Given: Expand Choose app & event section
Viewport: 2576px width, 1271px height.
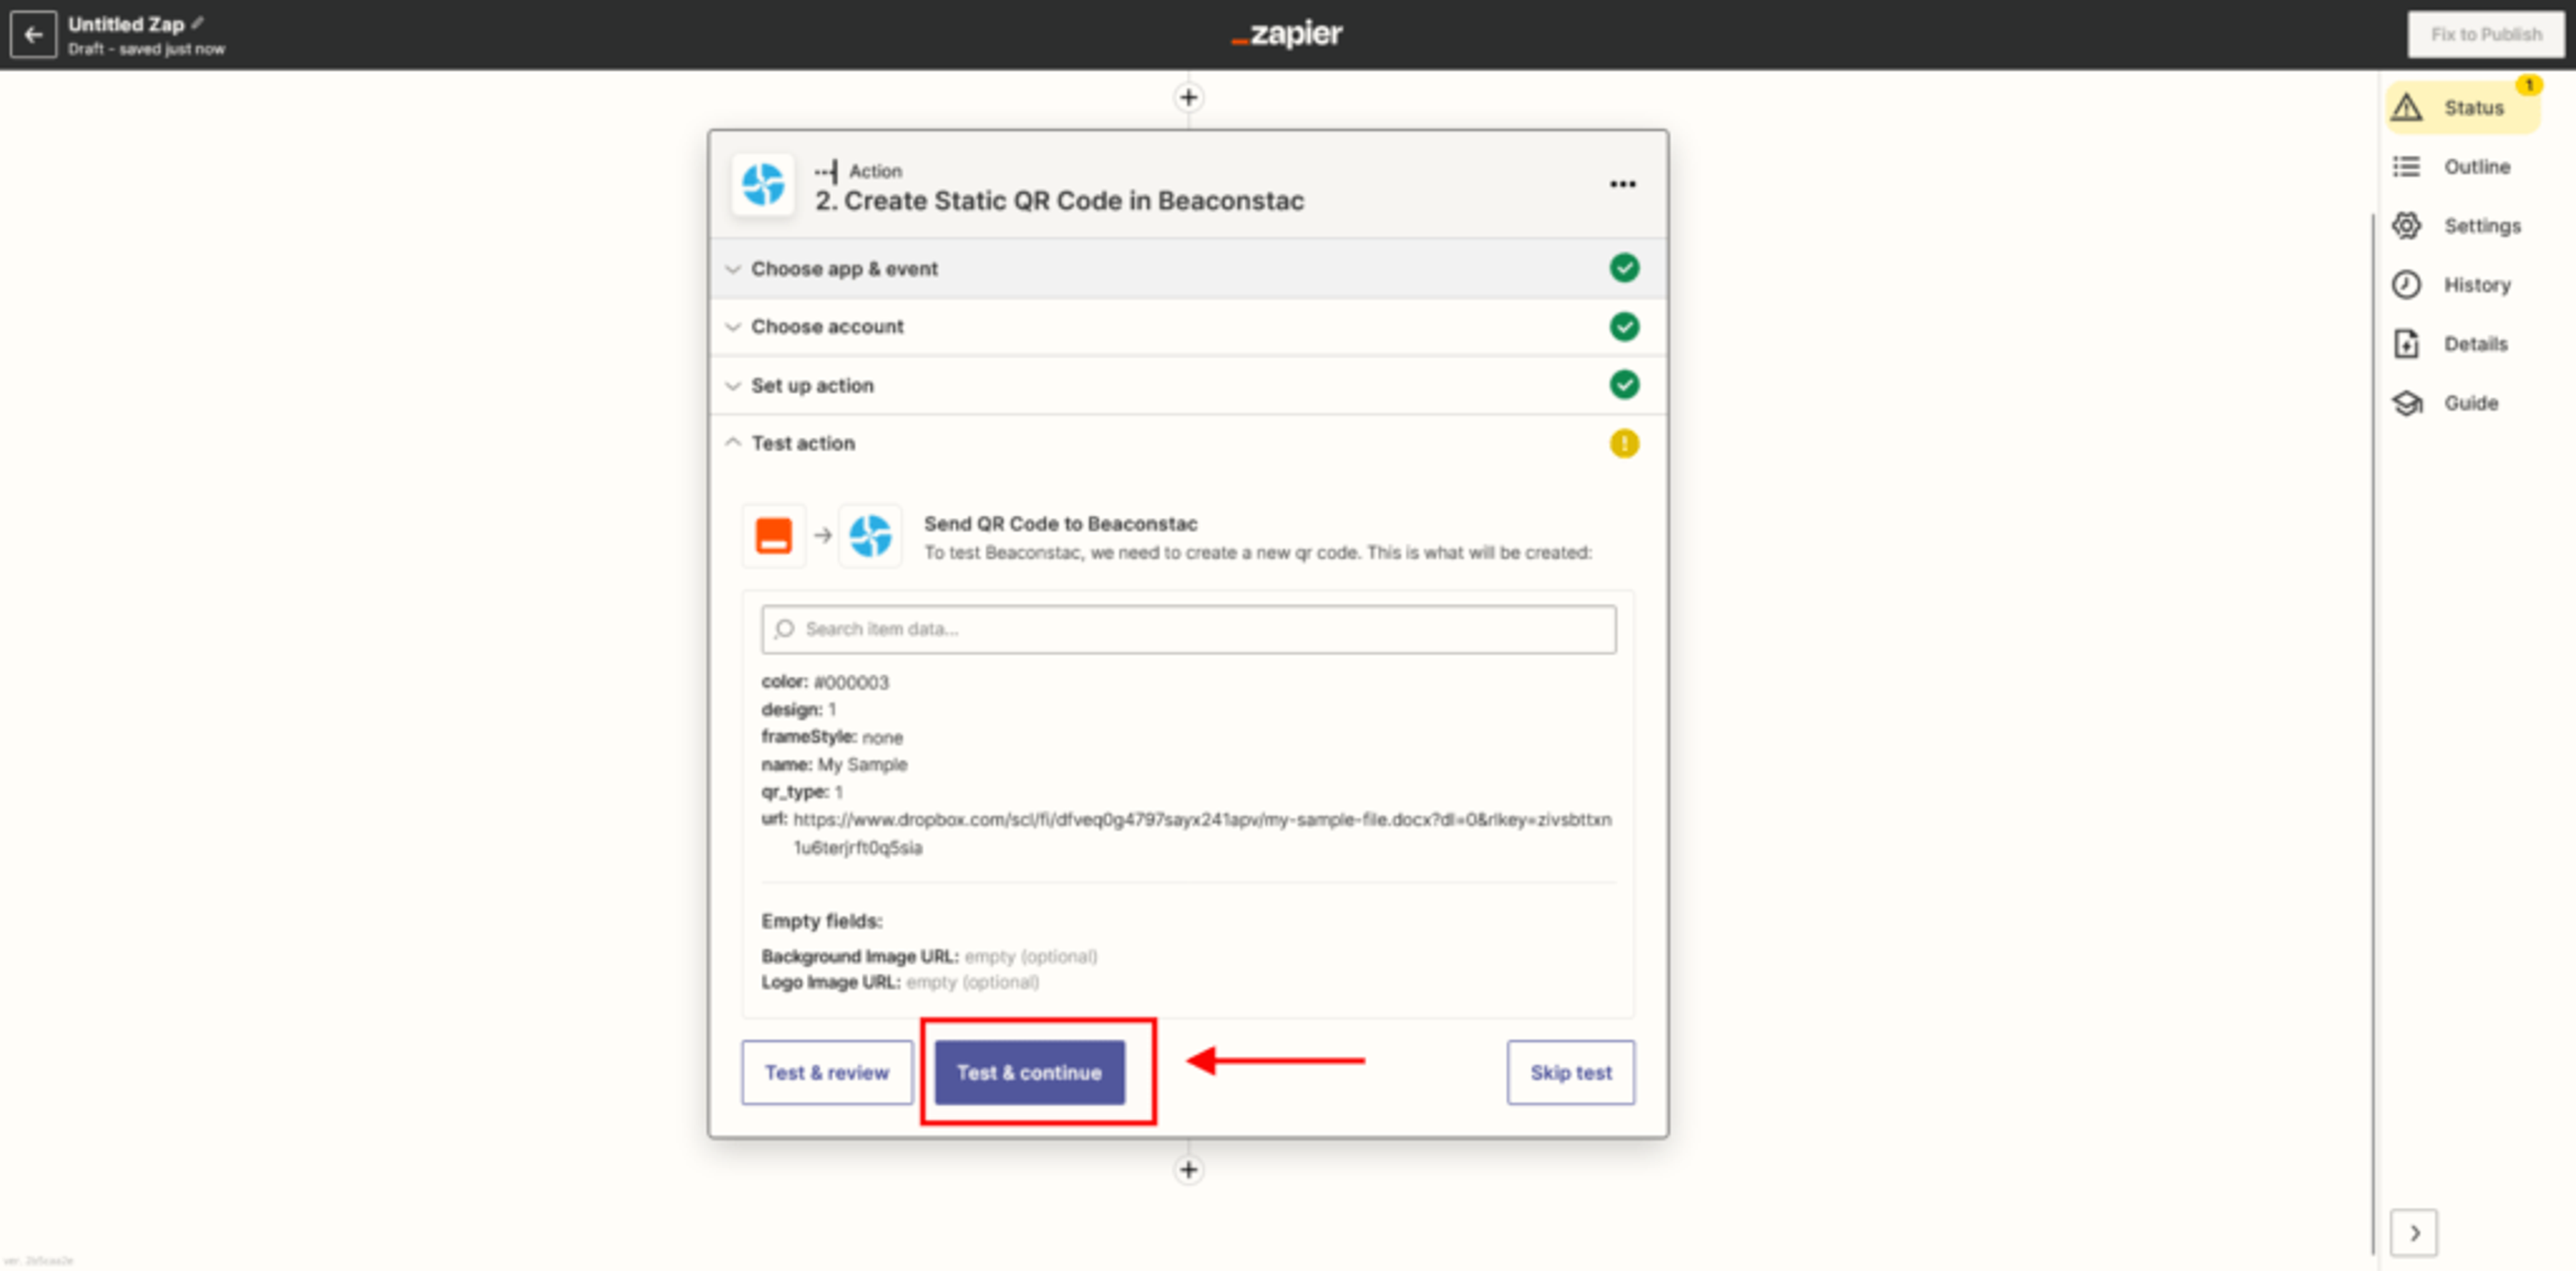Looking at the screenshot, I should [x=844, y=269].
